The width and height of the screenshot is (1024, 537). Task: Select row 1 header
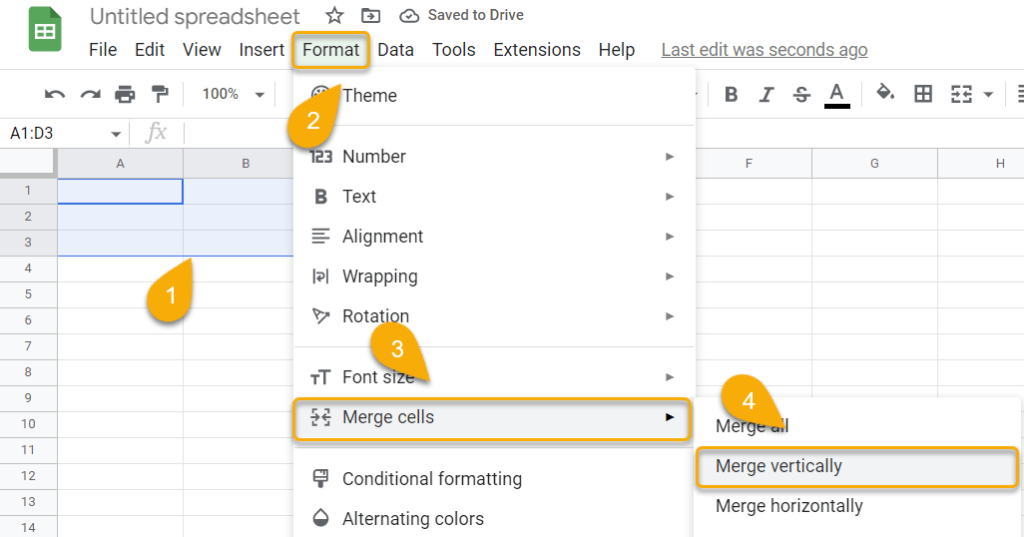28,191
